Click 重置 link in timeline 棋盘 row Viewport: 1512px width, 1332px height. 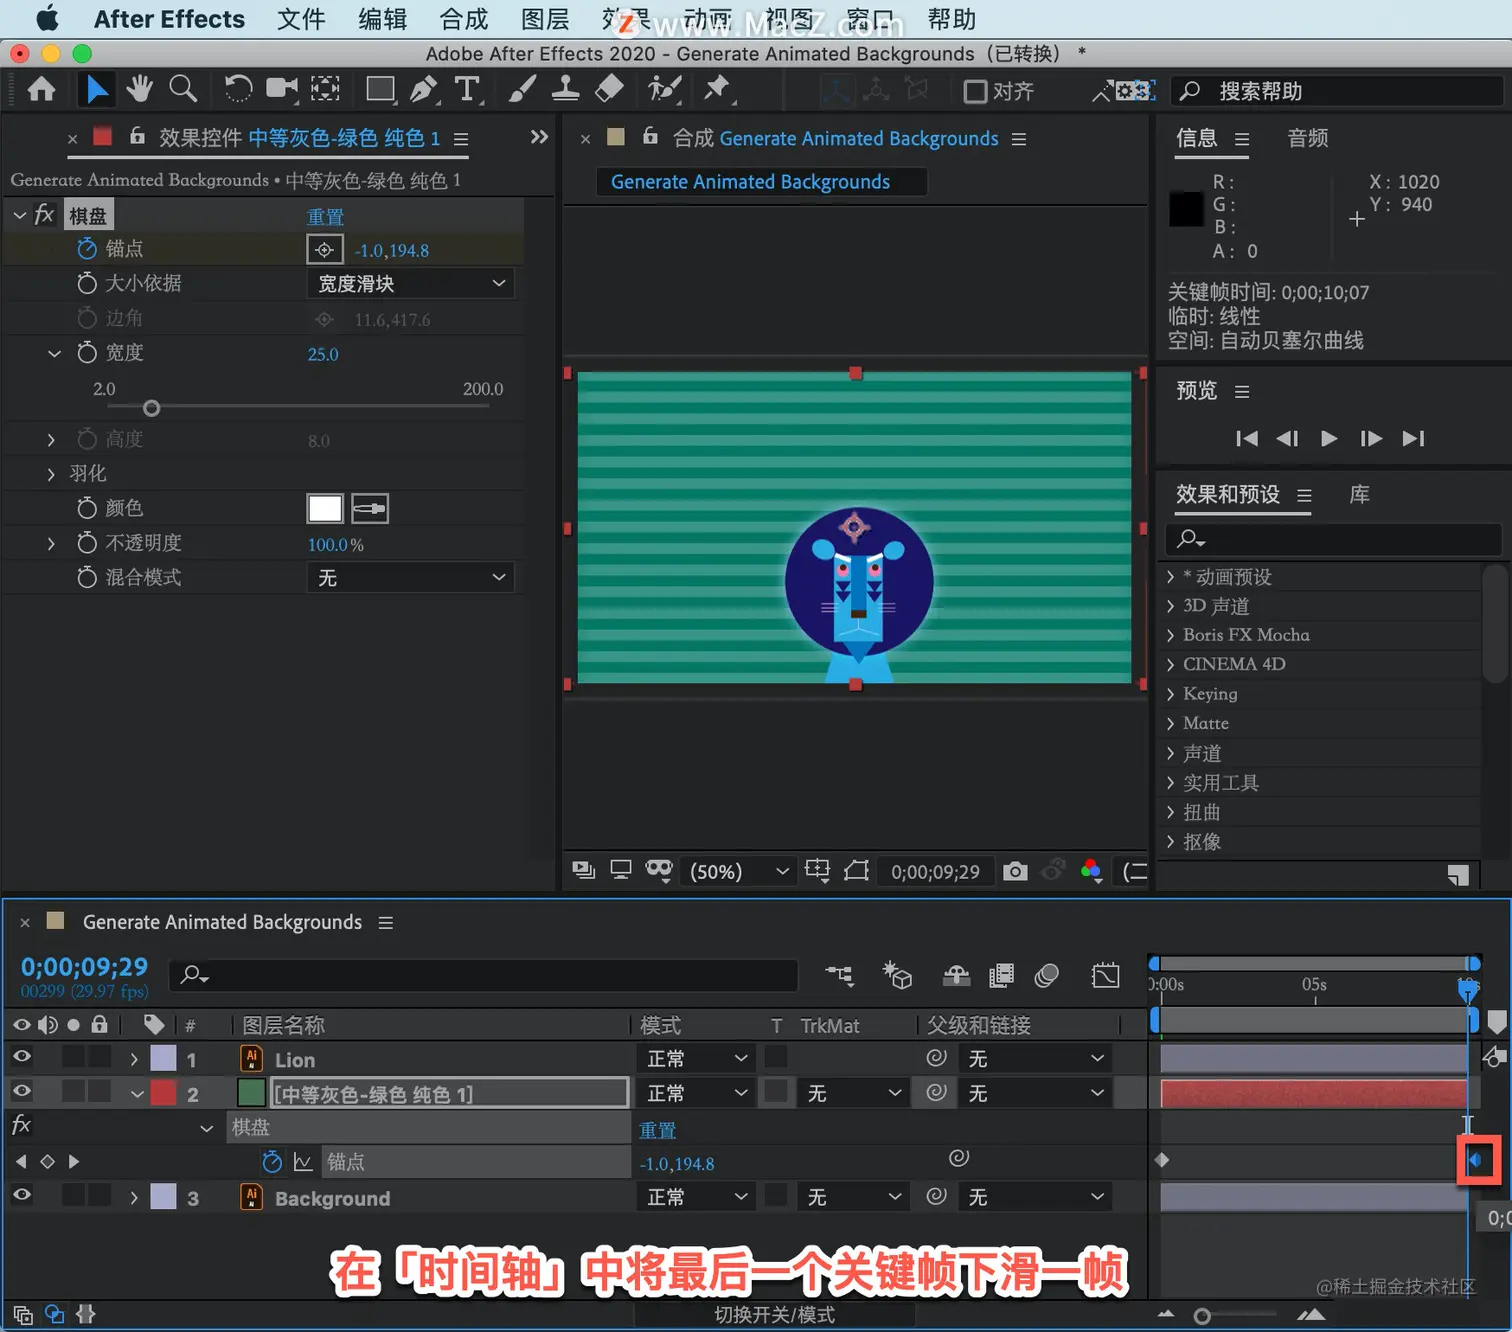658,1130
